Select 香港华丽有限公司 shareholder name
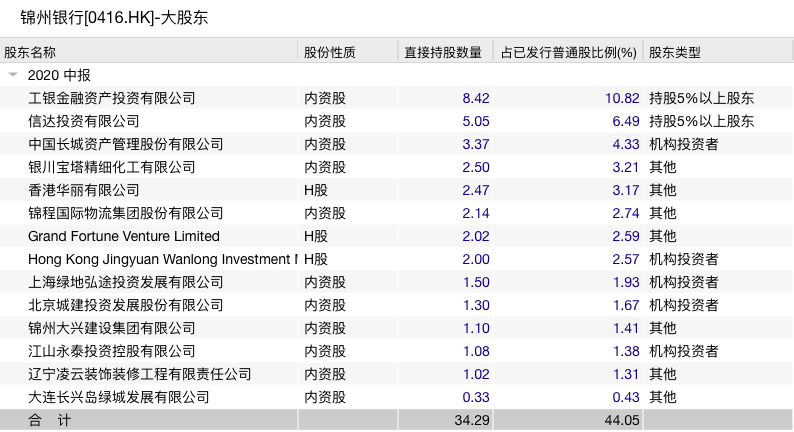 [x=84, y=190]
